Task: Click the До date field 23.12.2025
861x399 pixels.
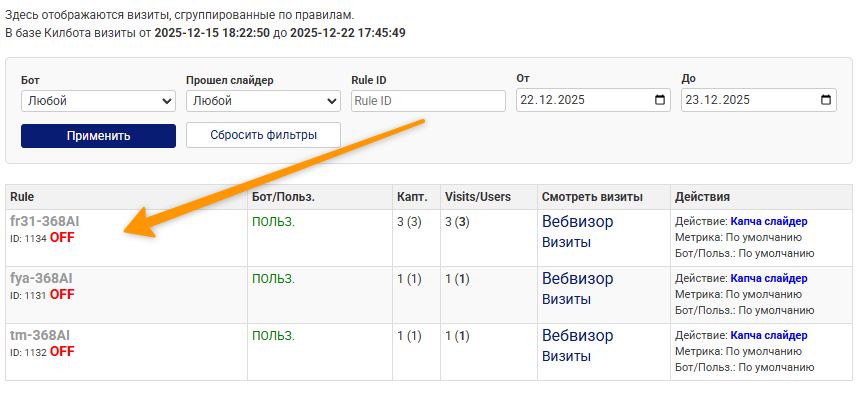Action: pyautogui.click(x=759, y=100)
